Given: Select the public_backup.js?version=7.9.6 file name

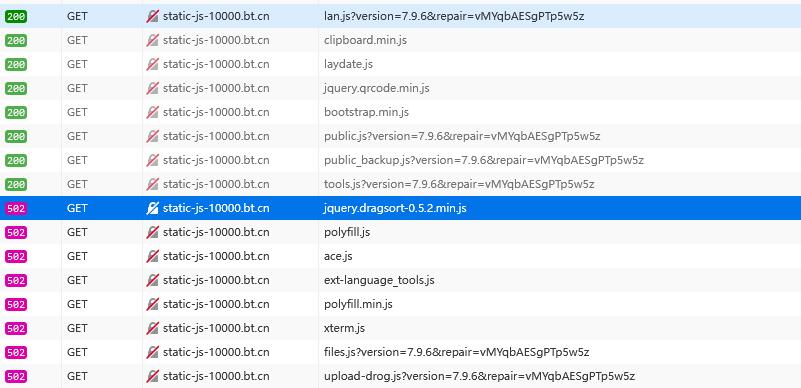Looking at the screenshot, I should pos(484,160).
